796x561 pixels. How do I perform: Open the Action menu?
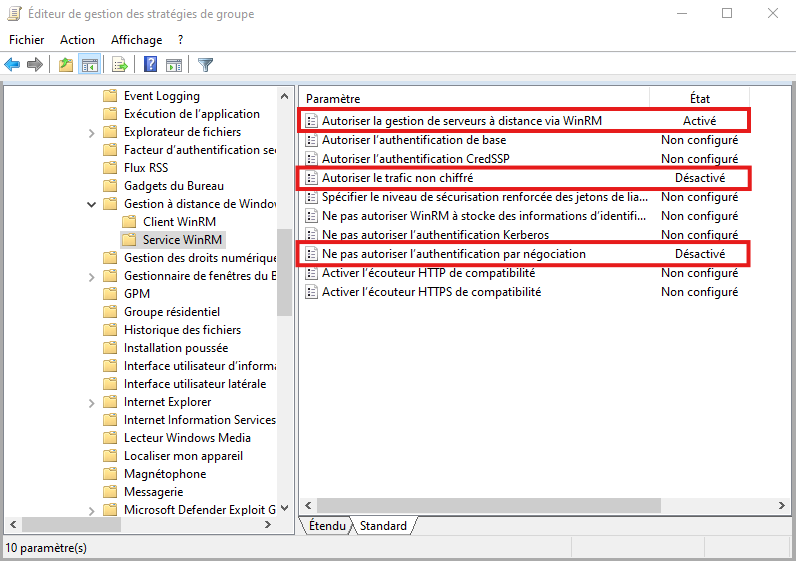point(77,40)
